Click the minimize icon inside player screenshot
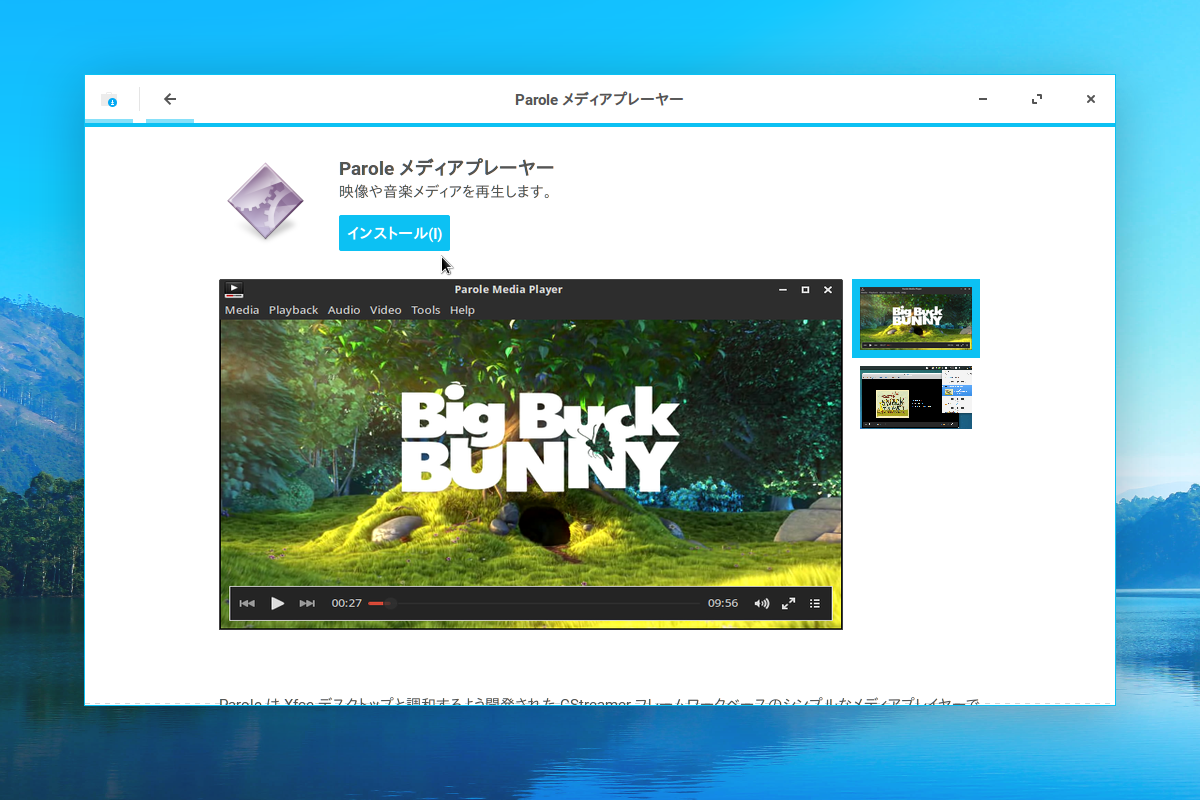Screen dimensions: 1200x800 tap(783, 290)
